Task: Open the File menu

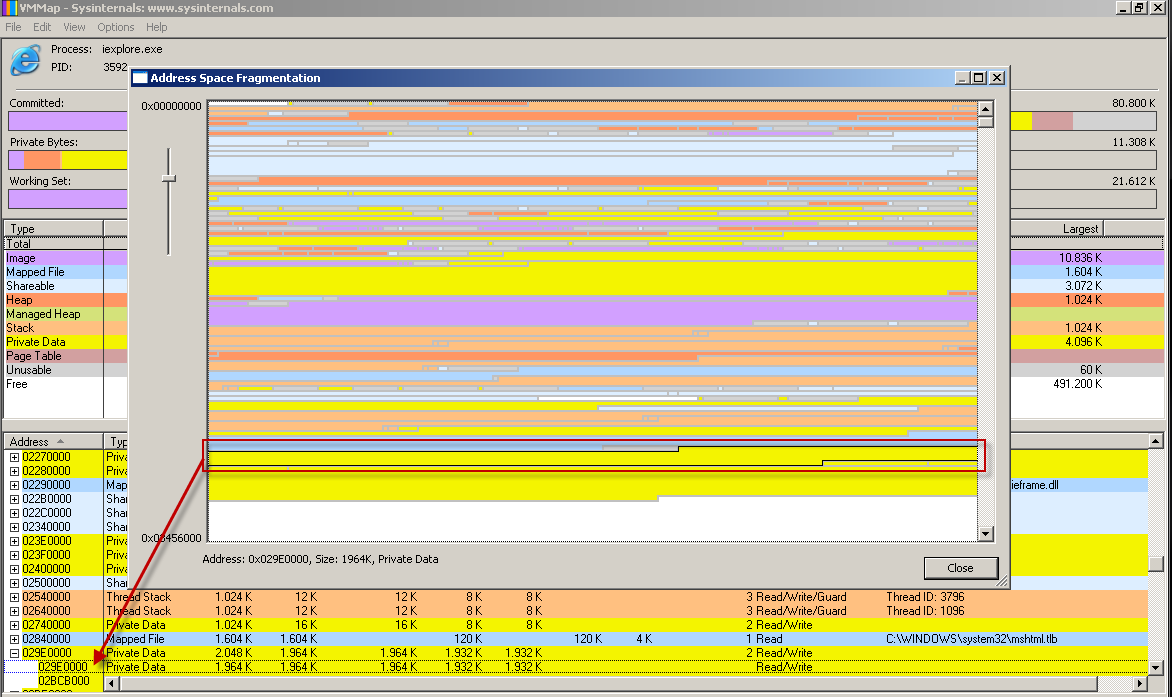Action: 13,27
